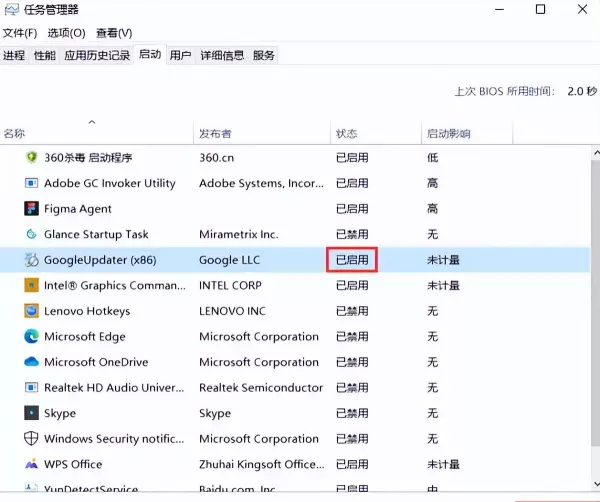
Task: Select the Figma Agent name
Action: click(78, 209)
